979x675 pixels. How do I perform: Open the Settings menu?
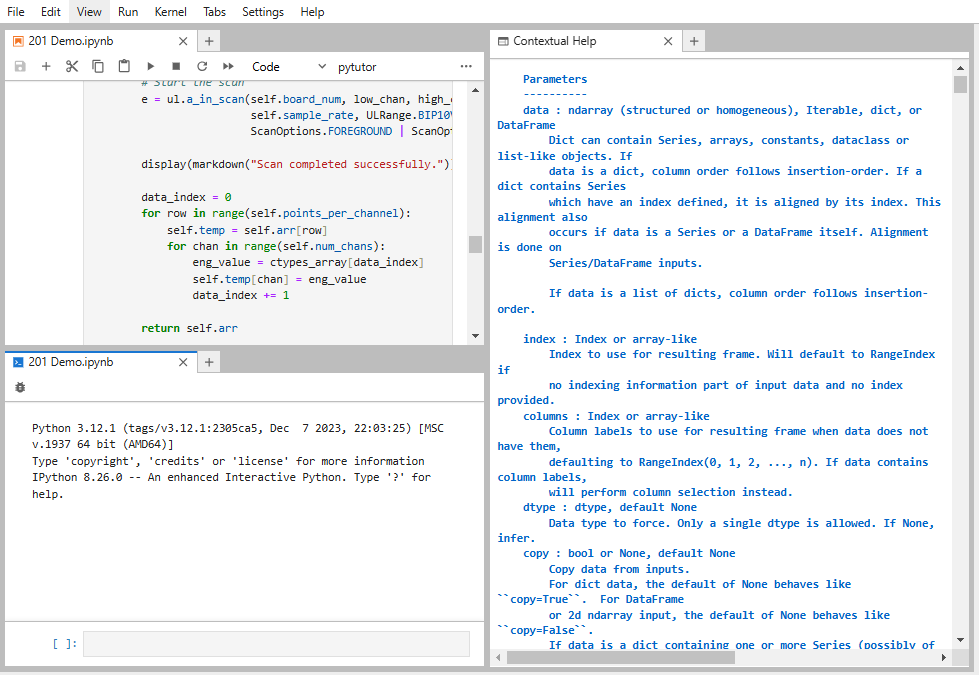[x=263, y=12]
